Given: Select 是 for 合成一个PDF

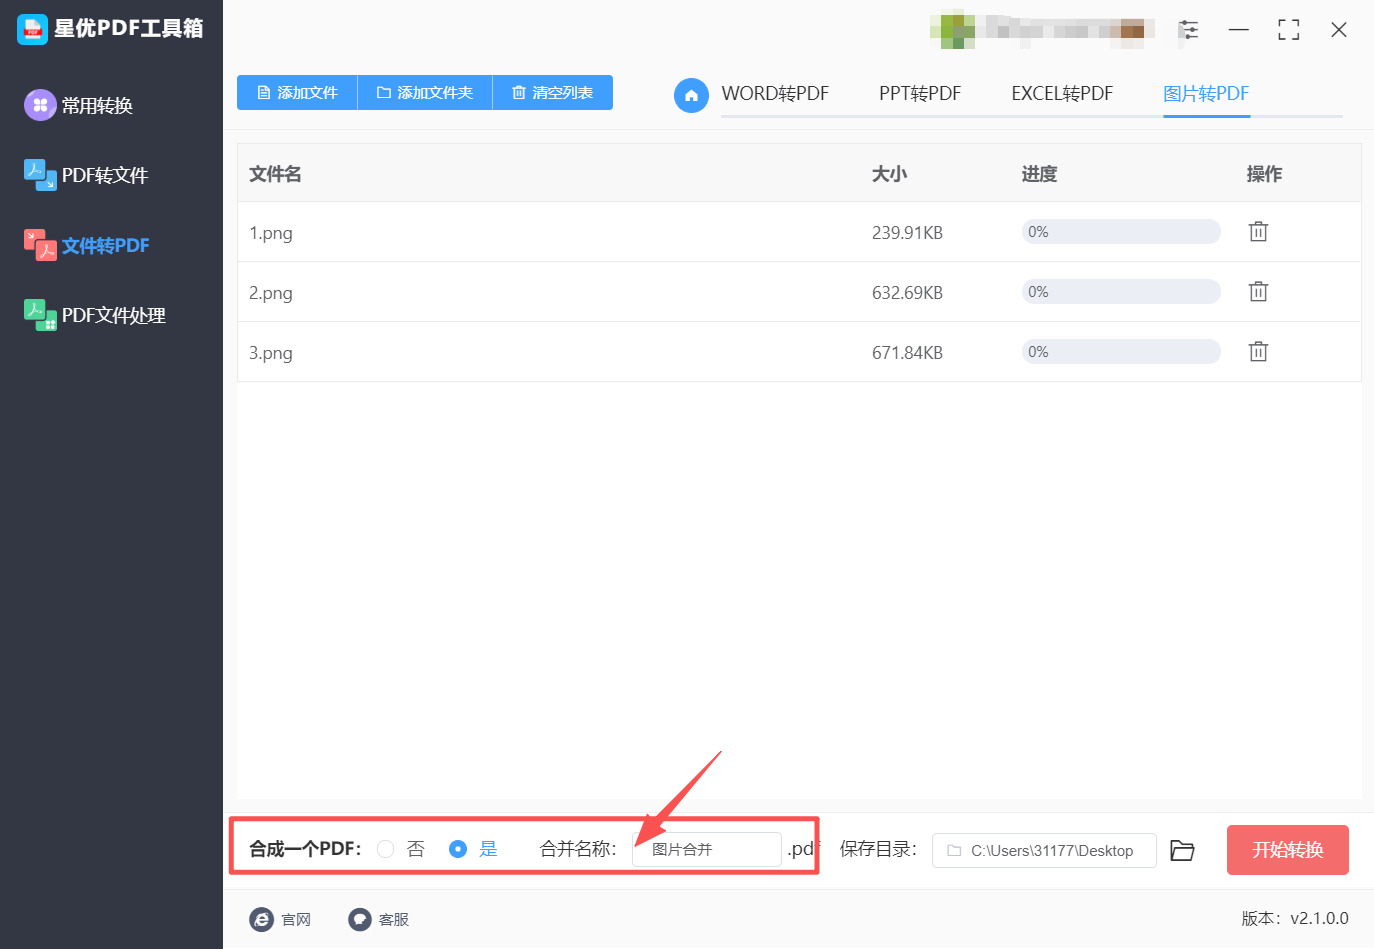Looking at the screenshot, I should [458, 849].
